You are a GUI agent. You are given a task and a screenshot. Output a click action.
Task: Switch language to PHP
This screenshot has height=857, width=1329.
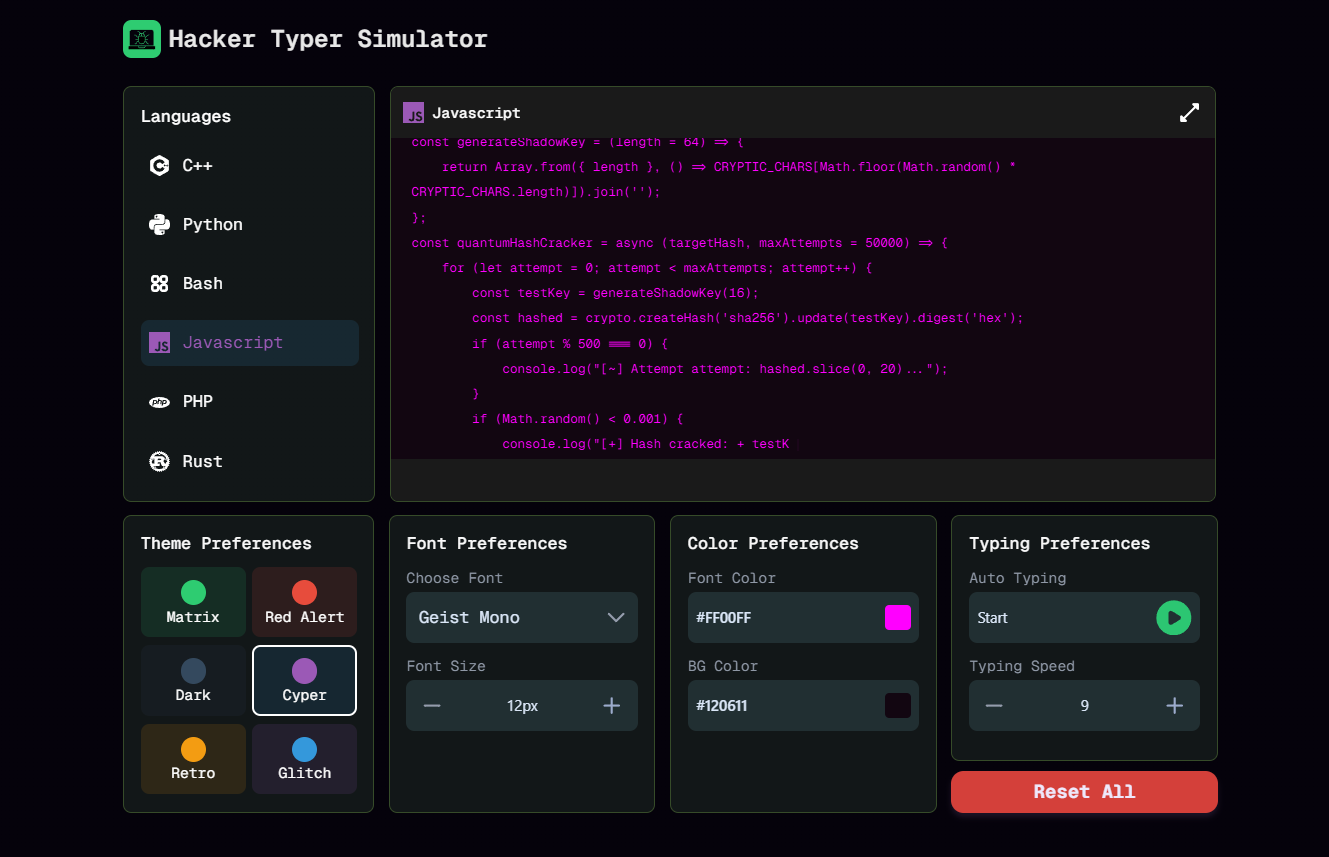[250, 402]
